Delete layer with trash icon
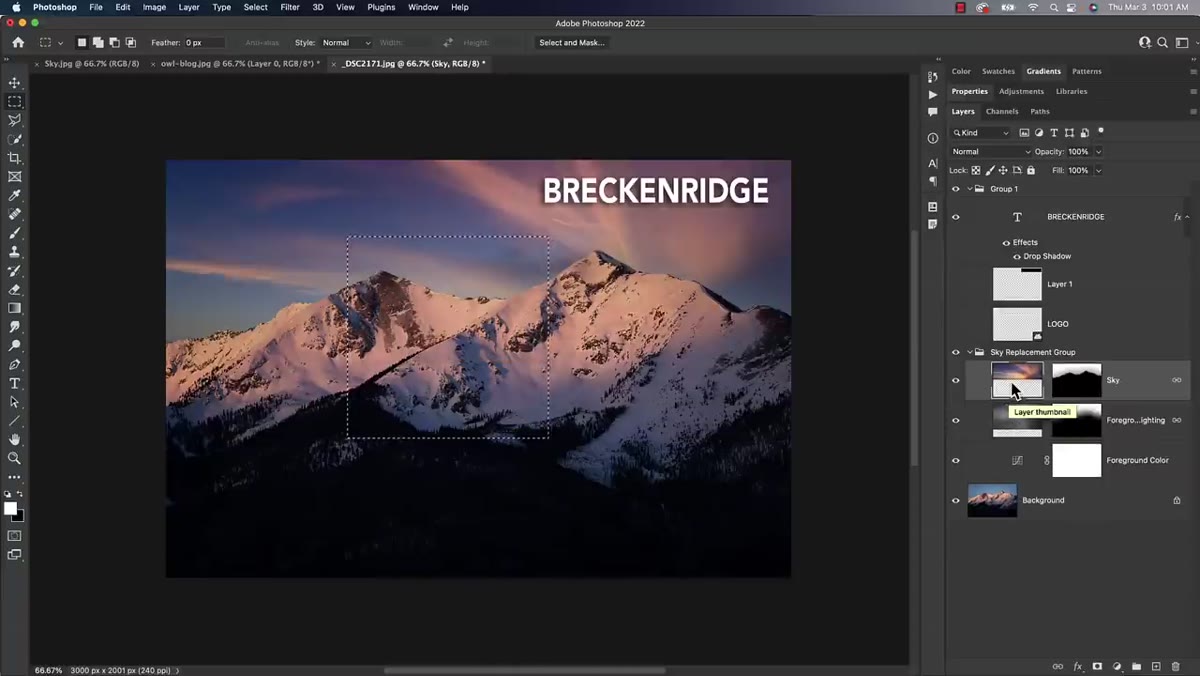Viewport: 1200px width, 676px height. point(1175,666)
